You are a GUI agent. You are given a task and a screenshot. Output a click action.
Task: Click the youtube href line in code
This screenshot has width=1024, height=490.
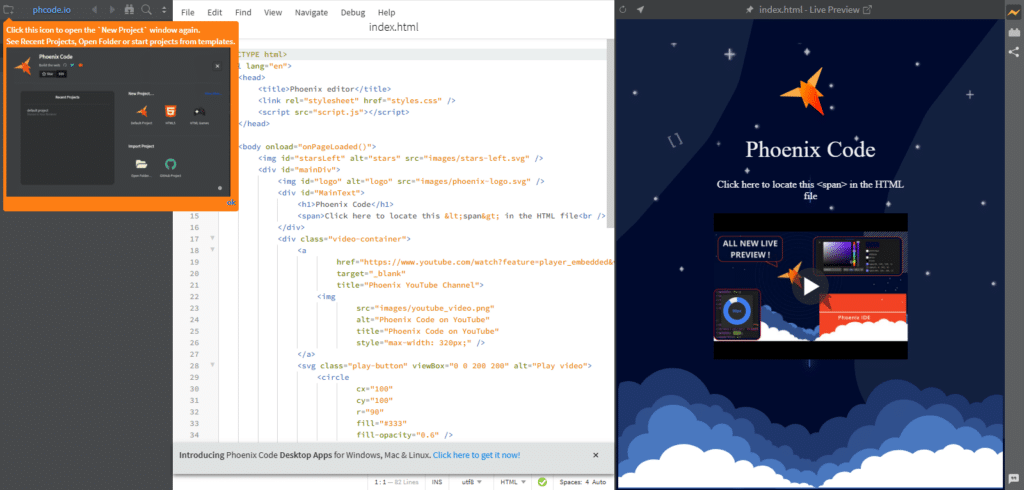475,262
